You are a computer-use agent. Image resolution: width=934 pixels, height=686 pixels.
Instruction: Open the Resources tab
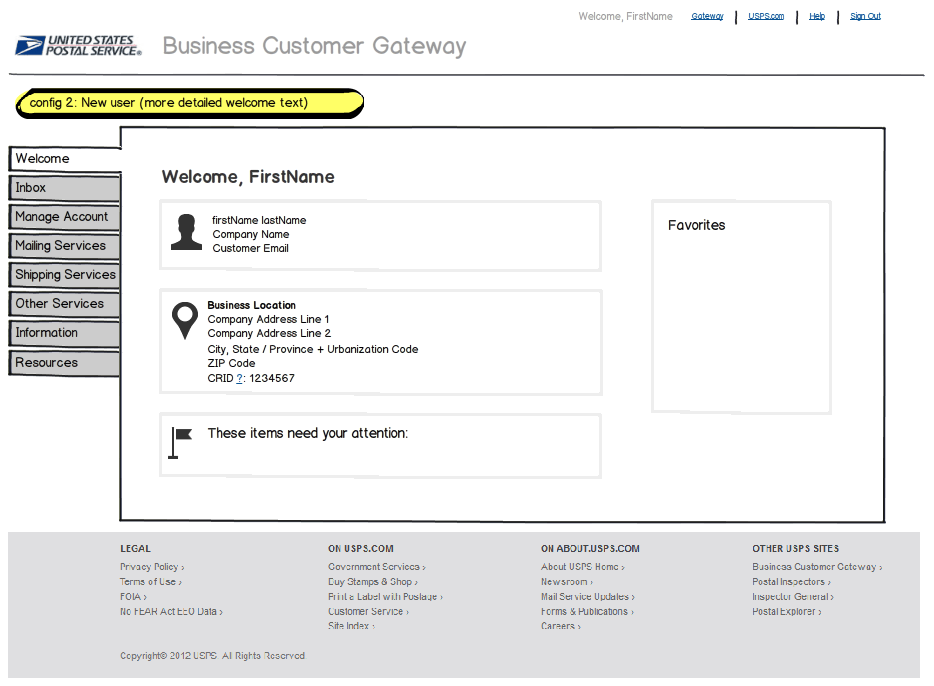[x=64, y=363]
